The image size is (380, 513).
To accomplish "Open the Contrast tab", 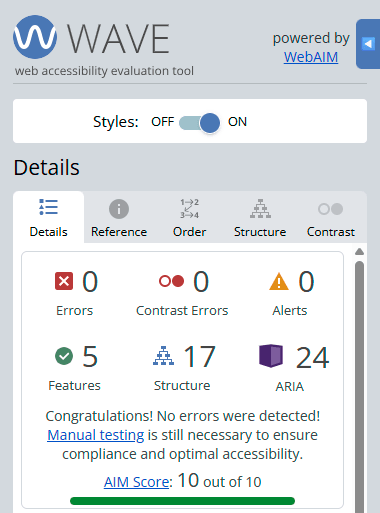I will coord(331,218).
